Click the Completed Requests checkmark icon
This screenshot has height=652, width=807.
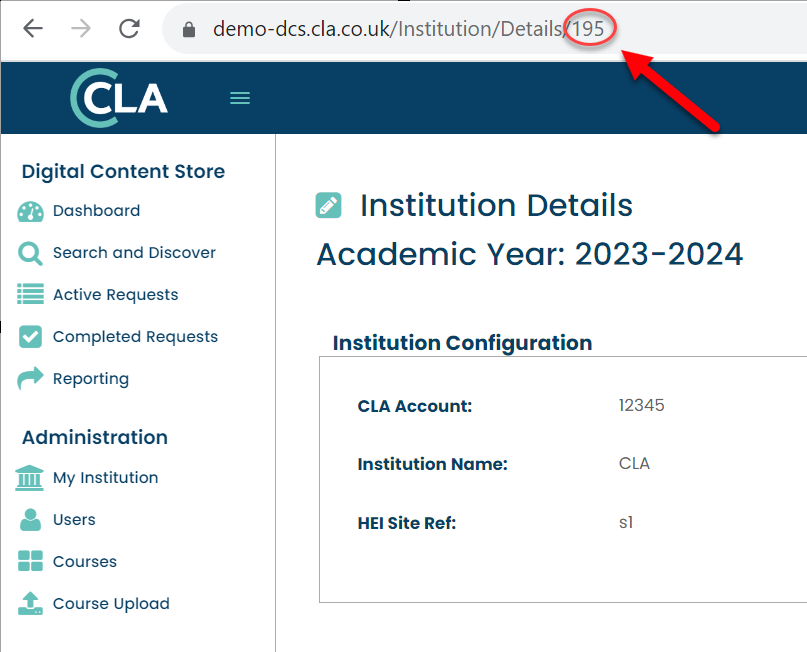pos(30,337)
